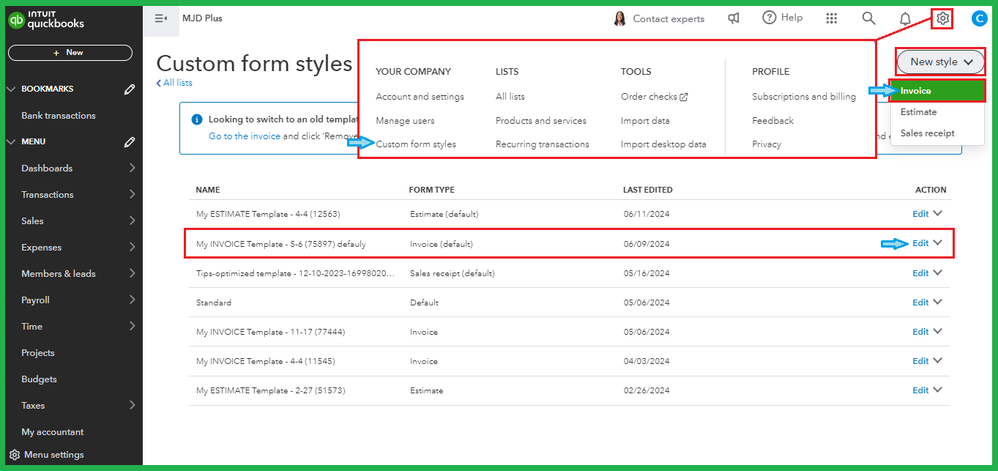Edit the Tips-optimized template
Image resolution: width=998 pixels, height=471 pixels.
click(x=920, y=273)
